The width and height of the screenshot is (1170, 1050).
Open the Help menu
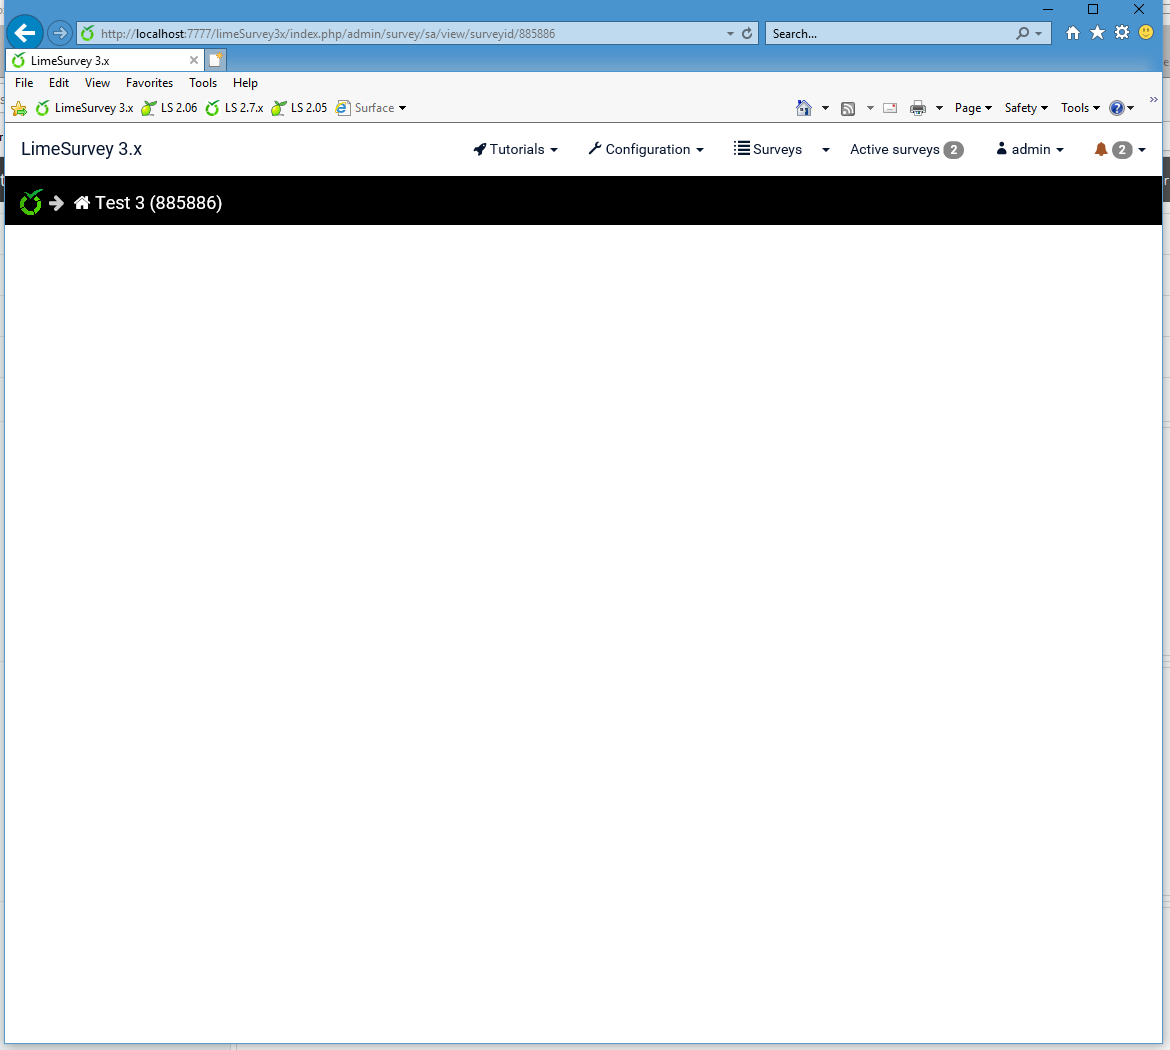(x=245, y=83)
